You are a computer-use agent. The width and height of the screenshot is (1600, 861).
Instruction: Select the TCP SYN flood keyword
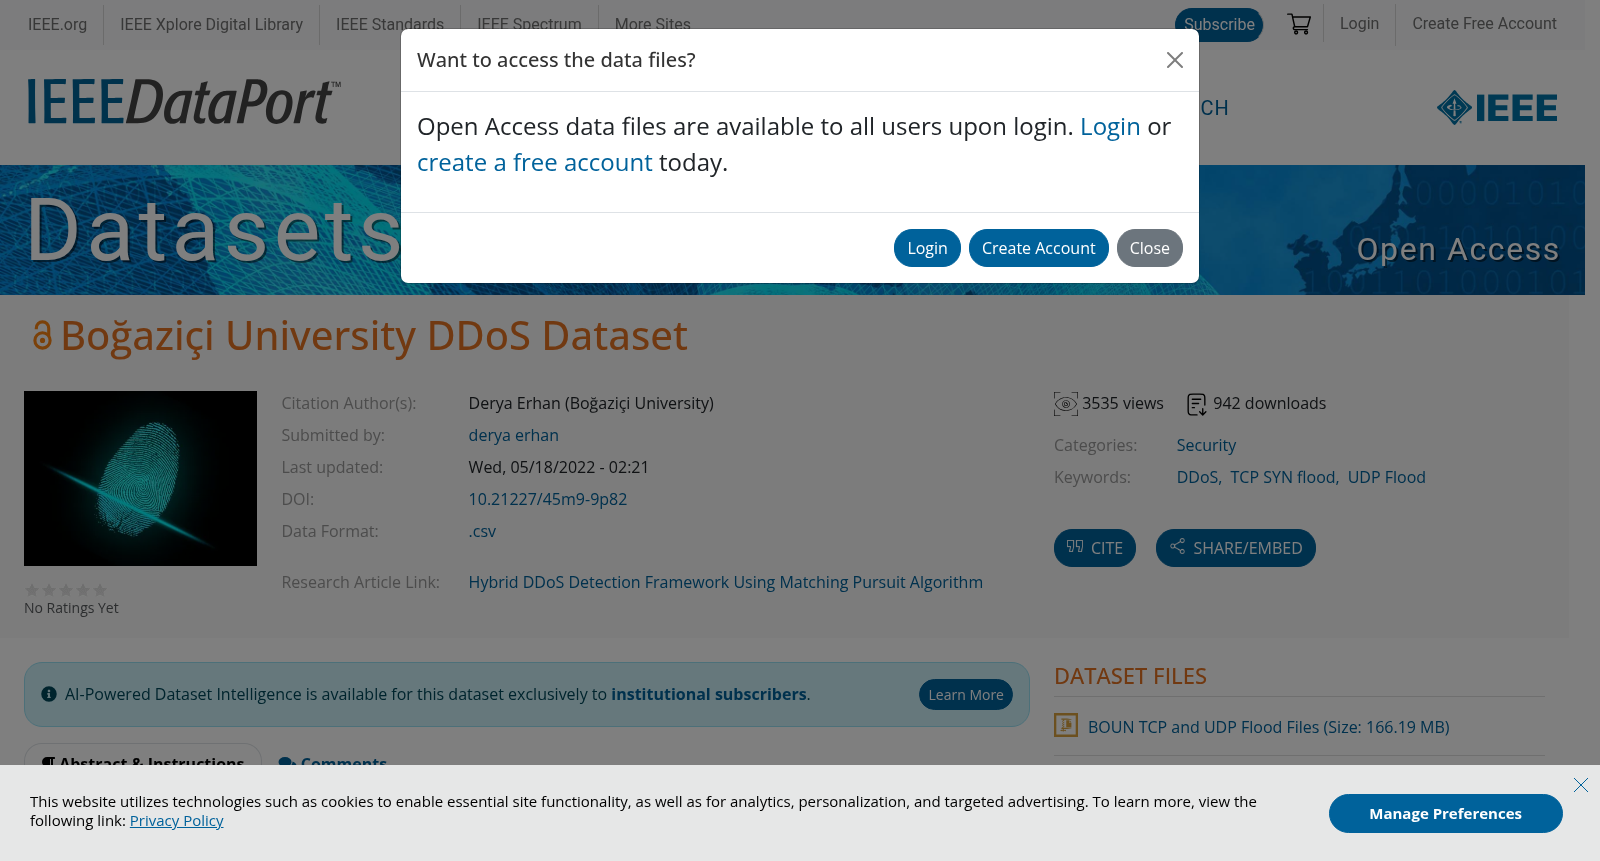1283,477
